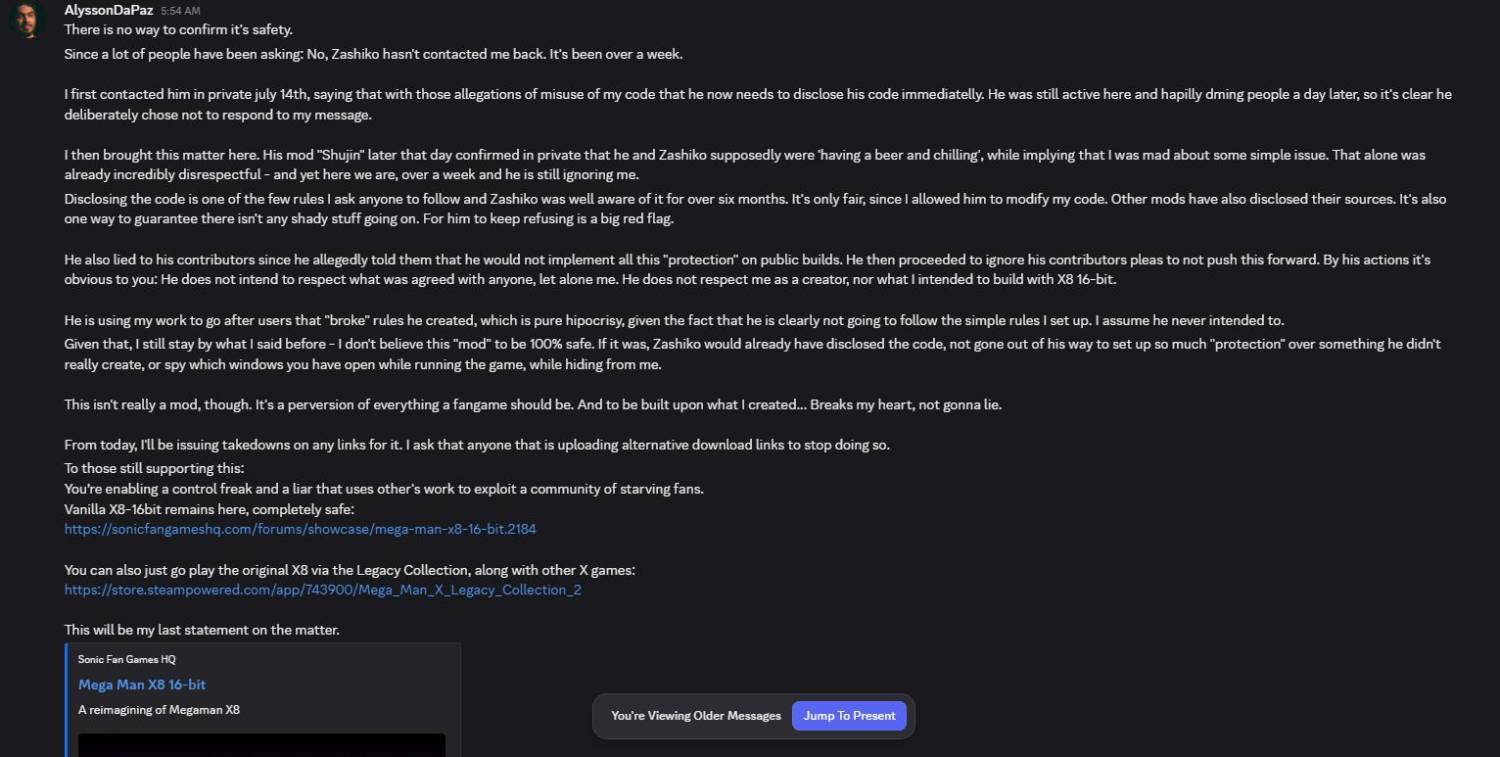Click the line Vanilla X8-16bit remains here

tap(209, 509)
